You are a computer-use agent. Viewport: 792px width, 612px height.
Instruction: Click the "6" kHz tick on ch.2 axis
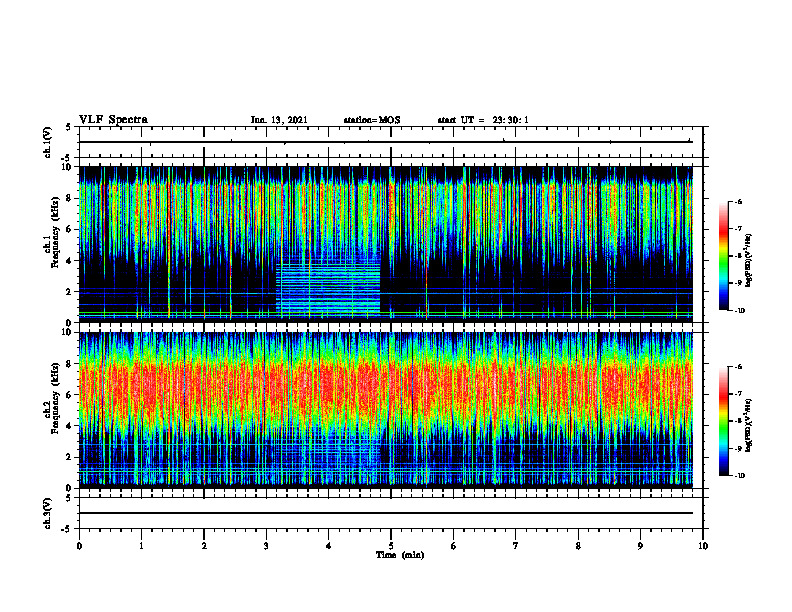pyautogui.click(x=70, y=395)
